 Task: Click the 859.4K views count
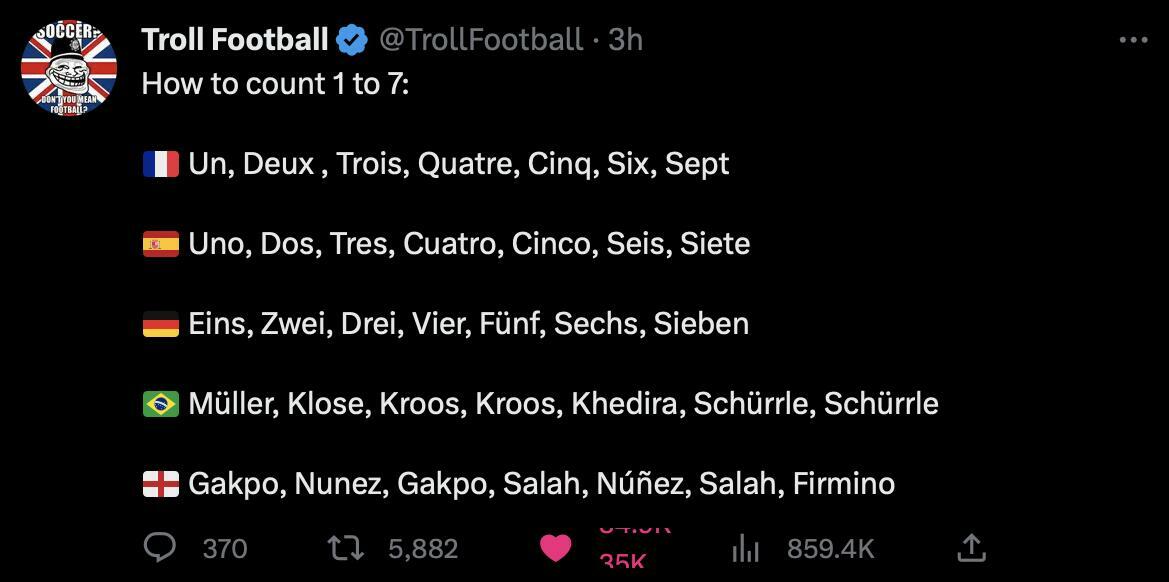click(x=830, y=548)
